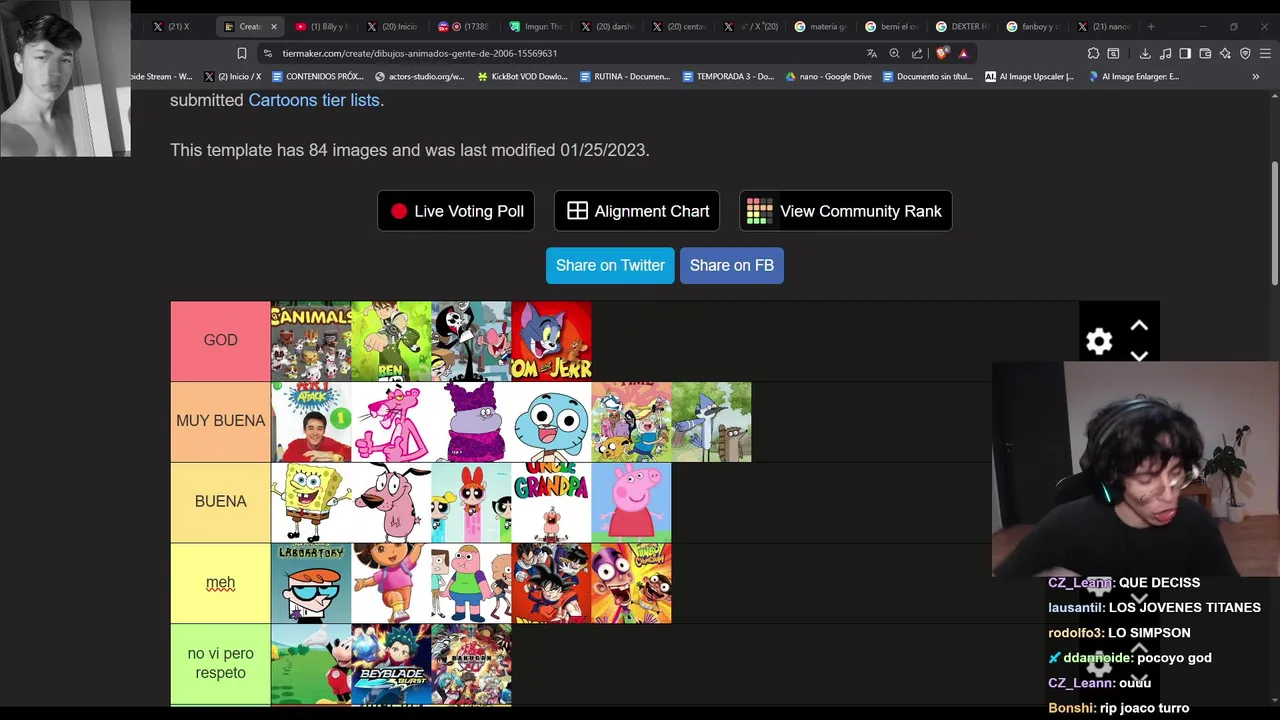Click Share on Twitter button
1280x720 pixels.
(x=610, y=265)
